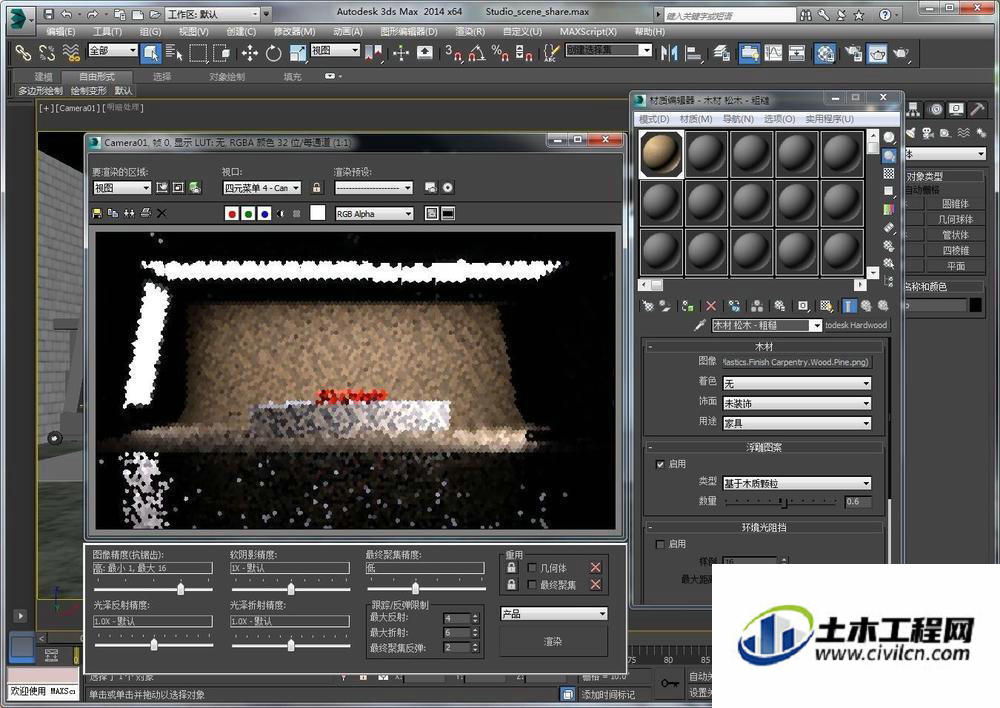Print the rendered image
The image size is (1000, 708).
tap(145, 213)
